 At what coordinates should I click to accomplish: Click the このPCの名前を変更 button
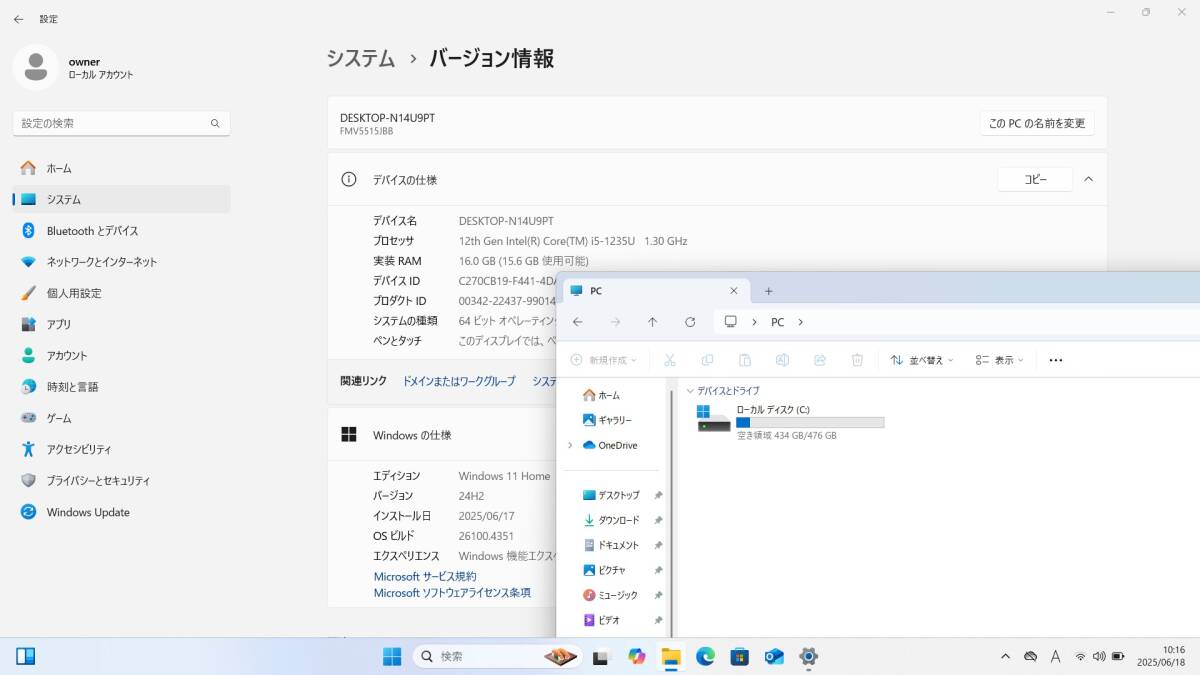pos(1037,122)
